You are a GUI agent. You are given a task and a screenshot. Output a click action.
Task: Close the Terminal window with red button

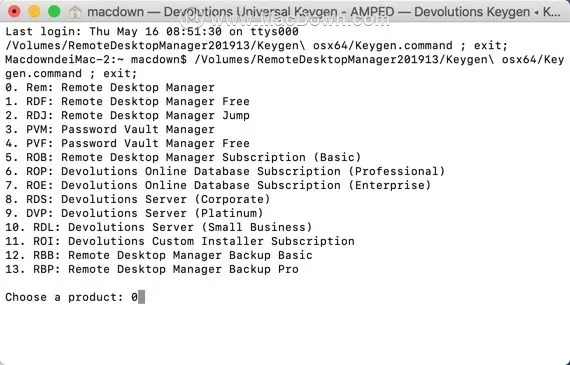tap(14, 12)
